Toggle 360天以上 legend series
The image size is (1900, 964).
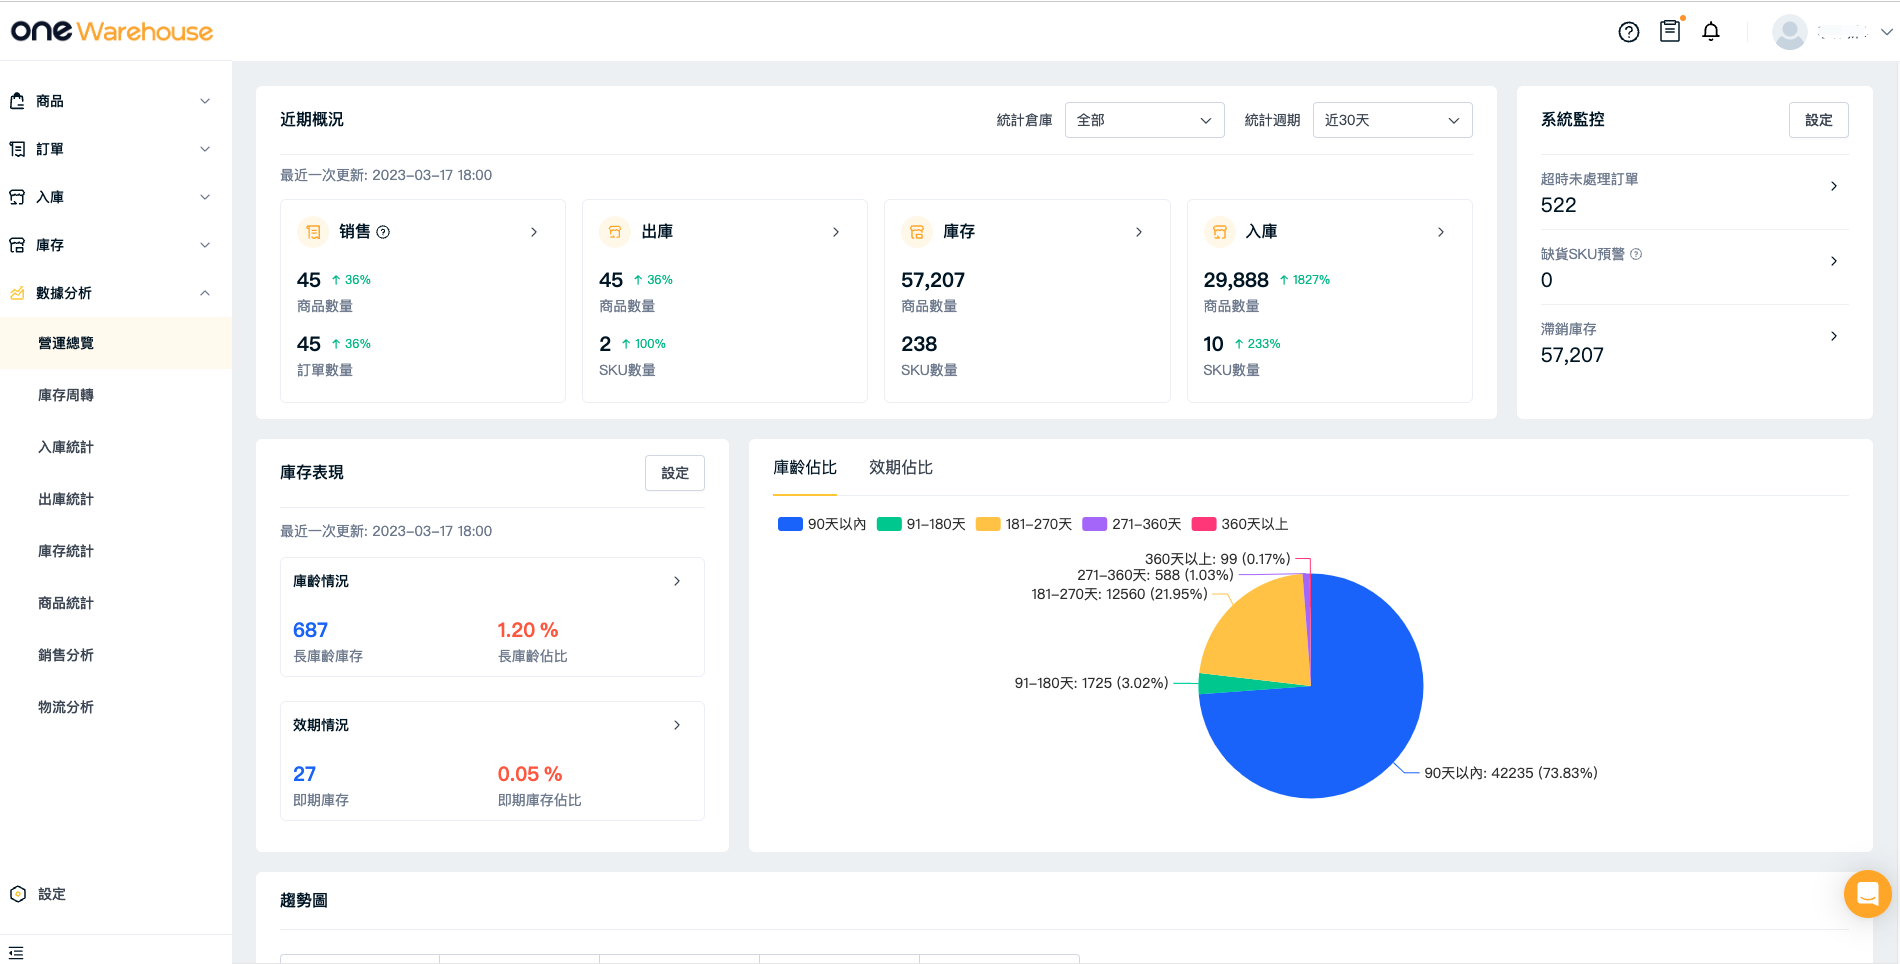click(1240, 524)
